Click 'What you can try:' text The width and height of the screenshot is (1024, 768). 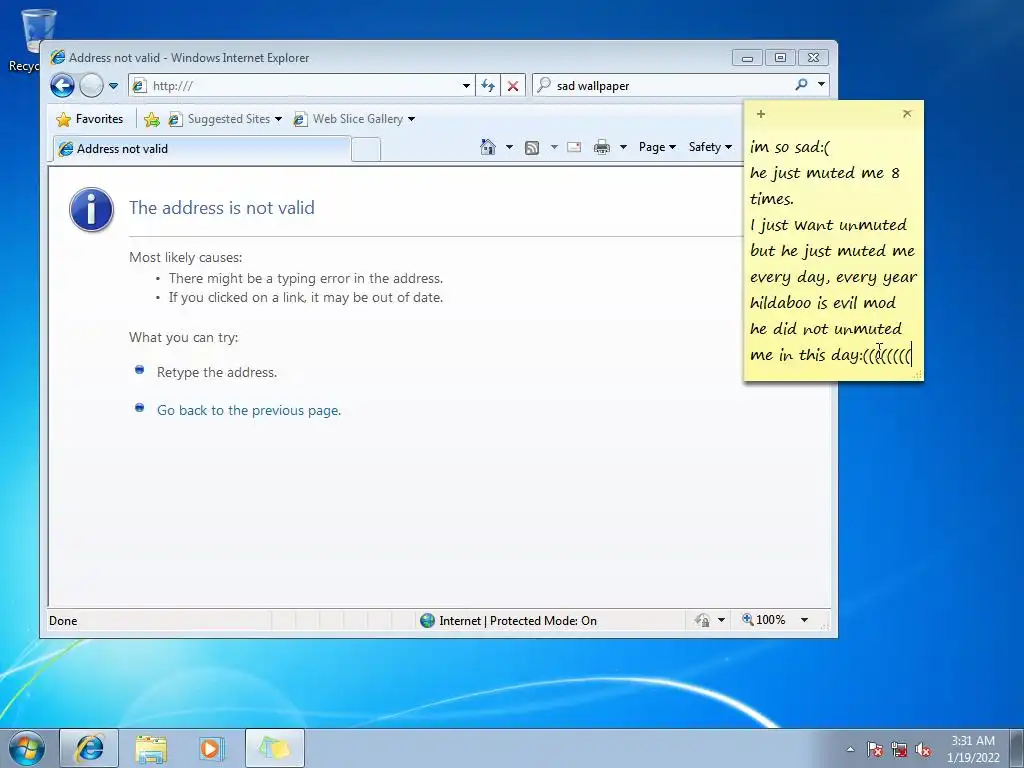(x=184, y=337)
